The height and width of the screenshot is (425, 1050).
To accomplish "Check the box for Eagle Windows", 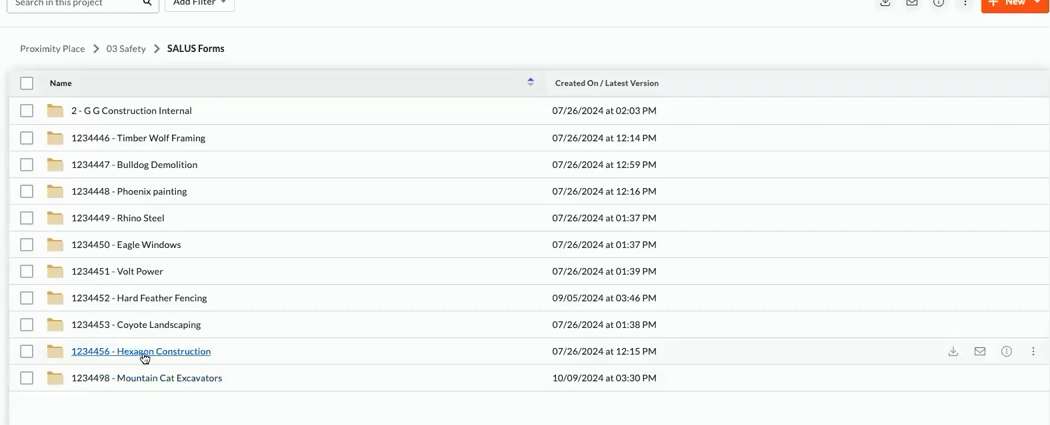I will [27, 245].
